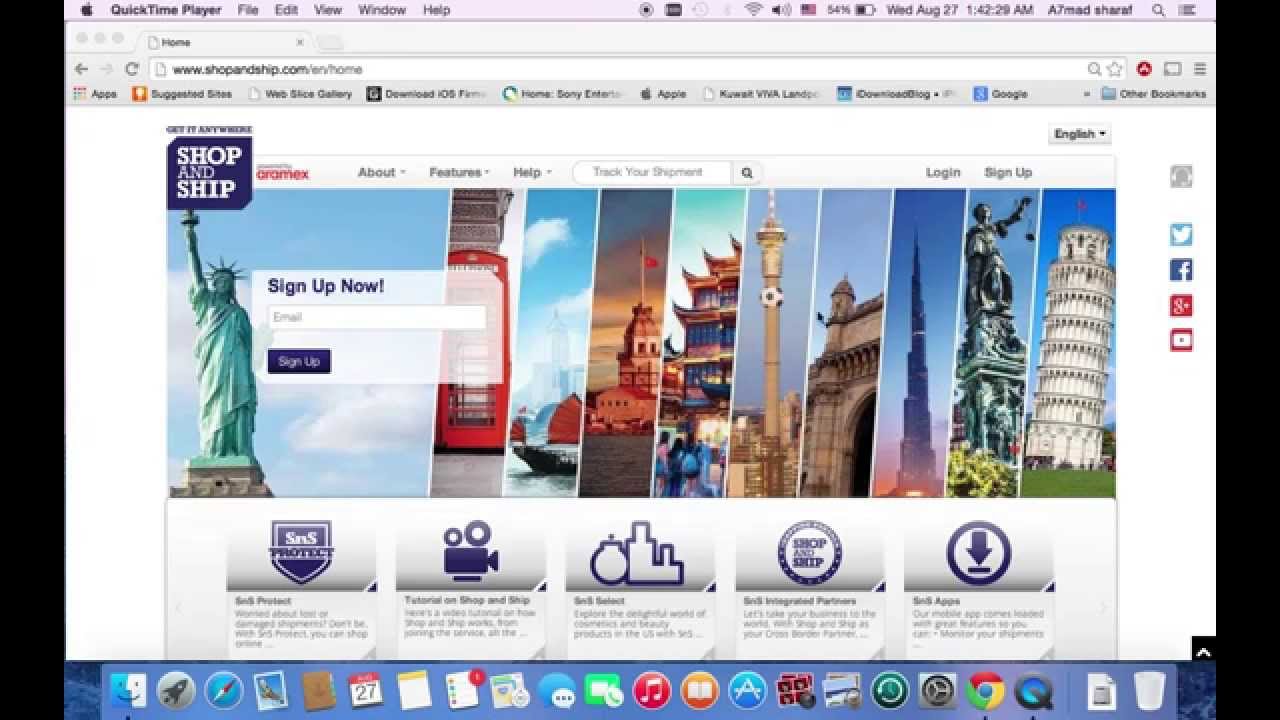Open the View menu
This screenshot has height=720, width=1280.
pyautogui.click(x=328, y=10)
